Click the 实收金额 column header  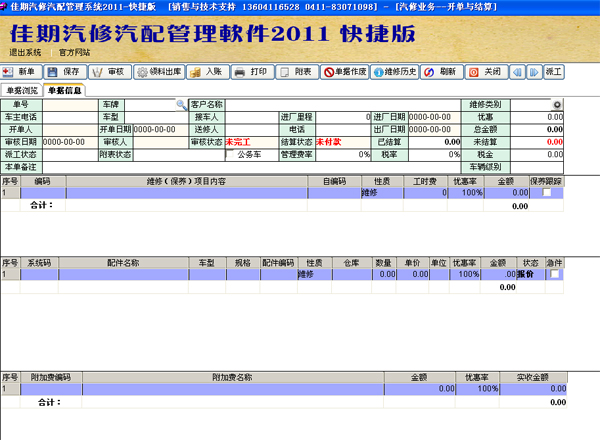click(533, 377)
